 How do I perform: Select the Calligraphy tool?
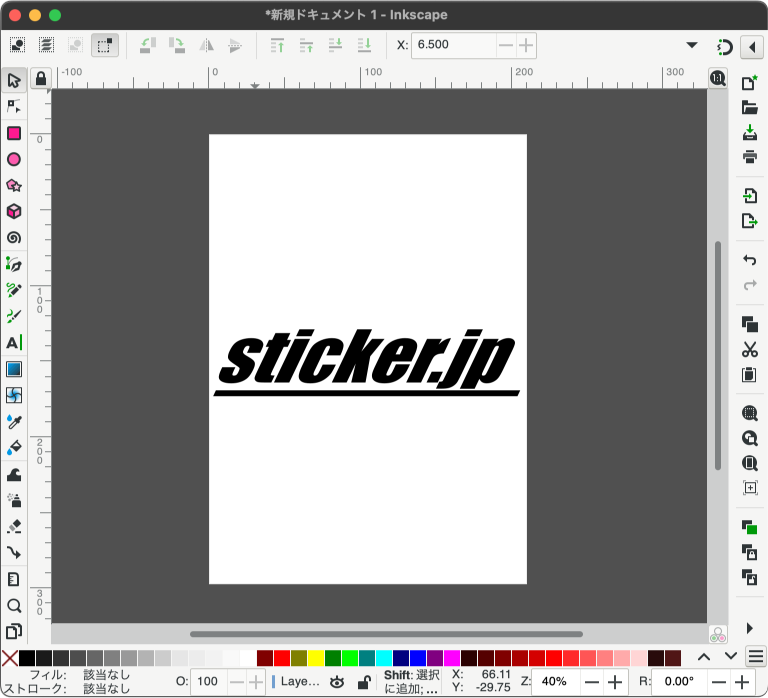click(14, 316)
